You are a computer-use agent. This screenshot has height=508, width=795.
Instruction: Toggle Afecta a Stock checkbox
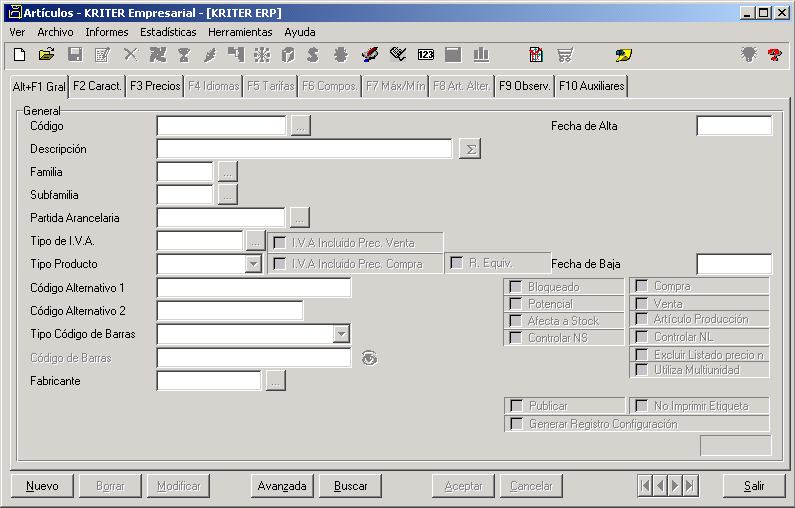[x=516, y=321]
